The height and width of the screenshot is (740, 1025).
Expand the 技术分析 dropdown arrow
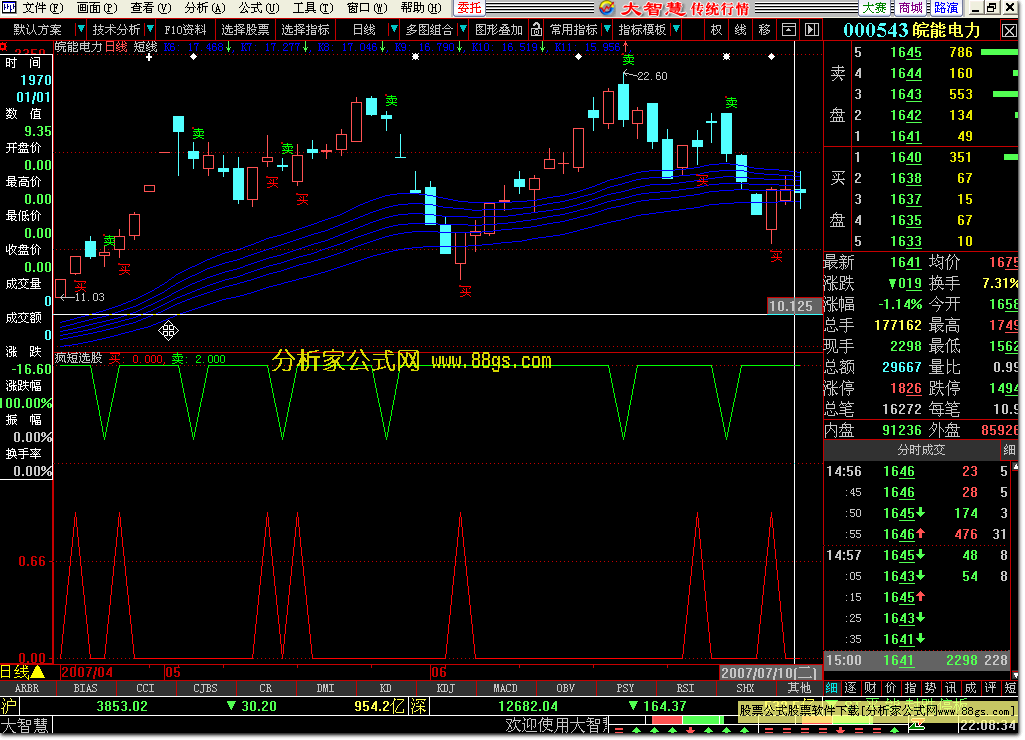coord(150,29)
